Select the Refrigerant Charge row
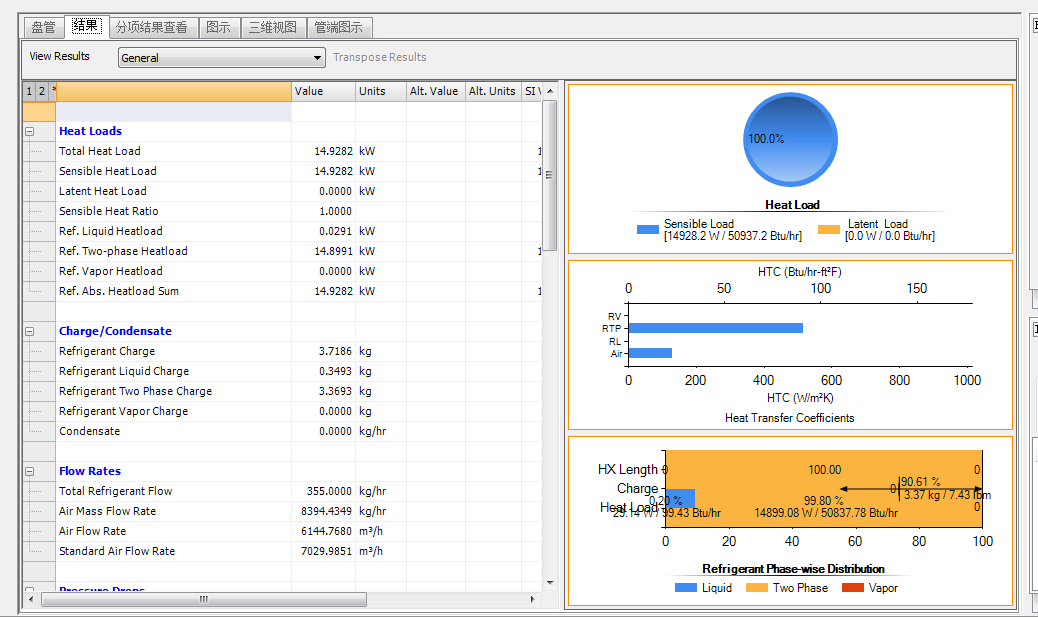This screenshot has height=617, width=1038. [x=107, y=351]
